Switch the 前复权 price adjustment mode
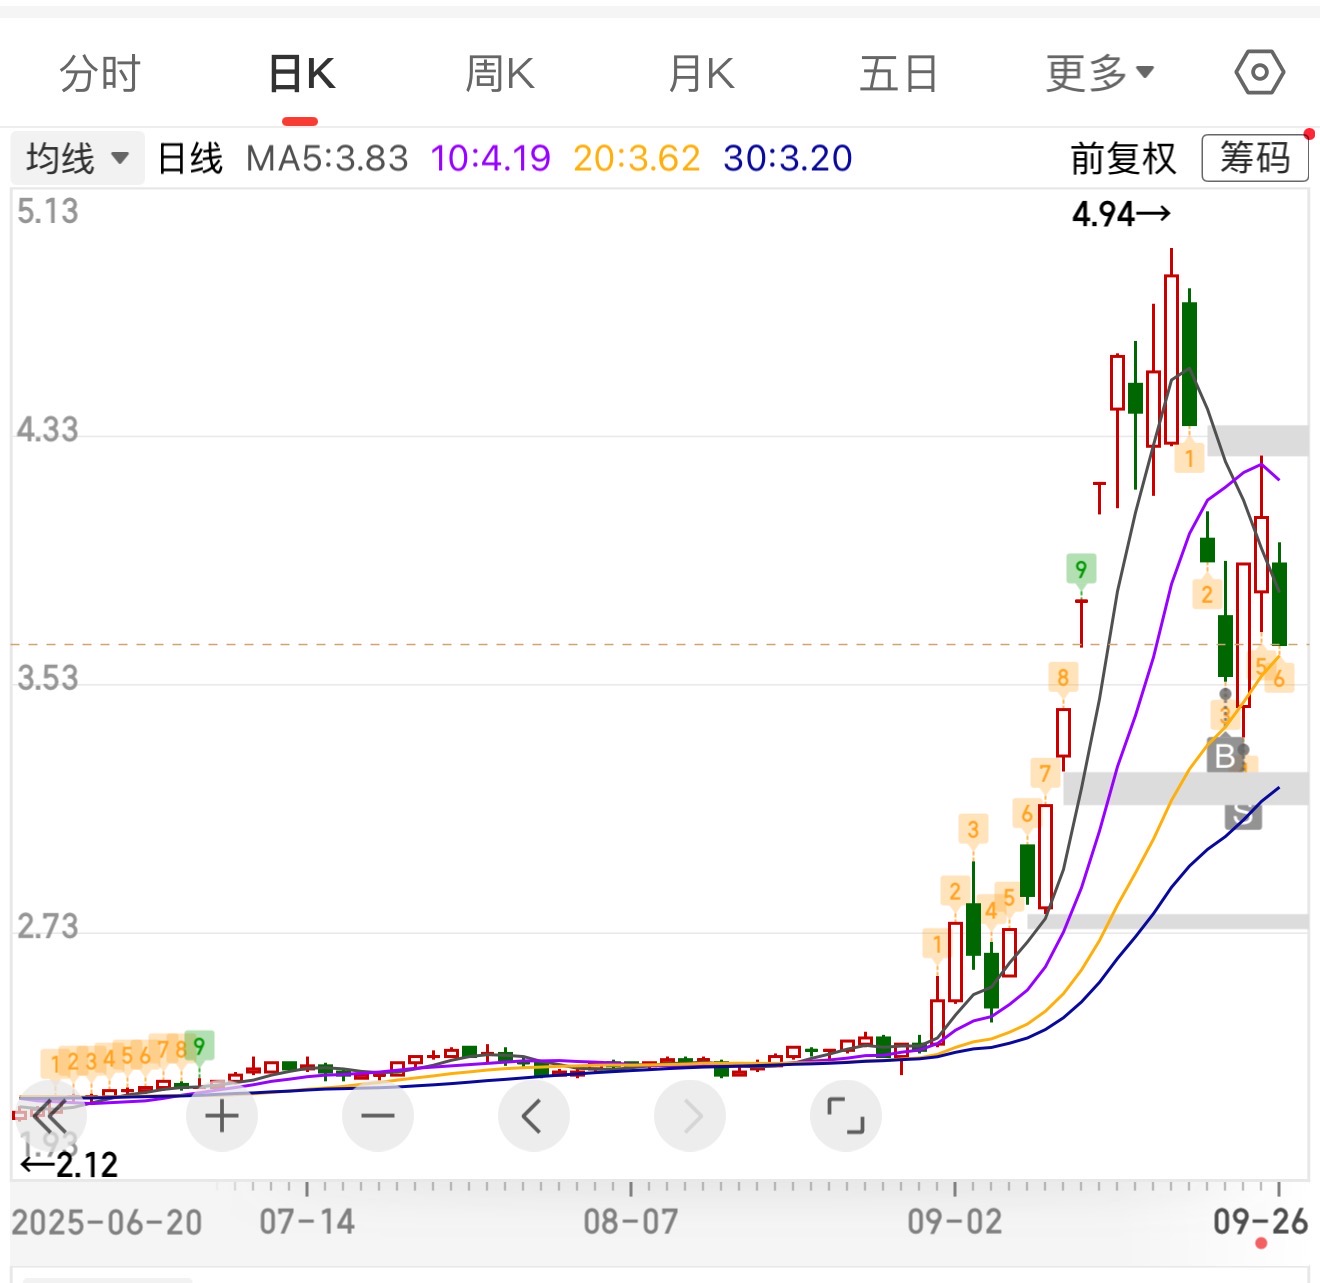This screenshot has height=1283, width=1320. coord(1123,159)
